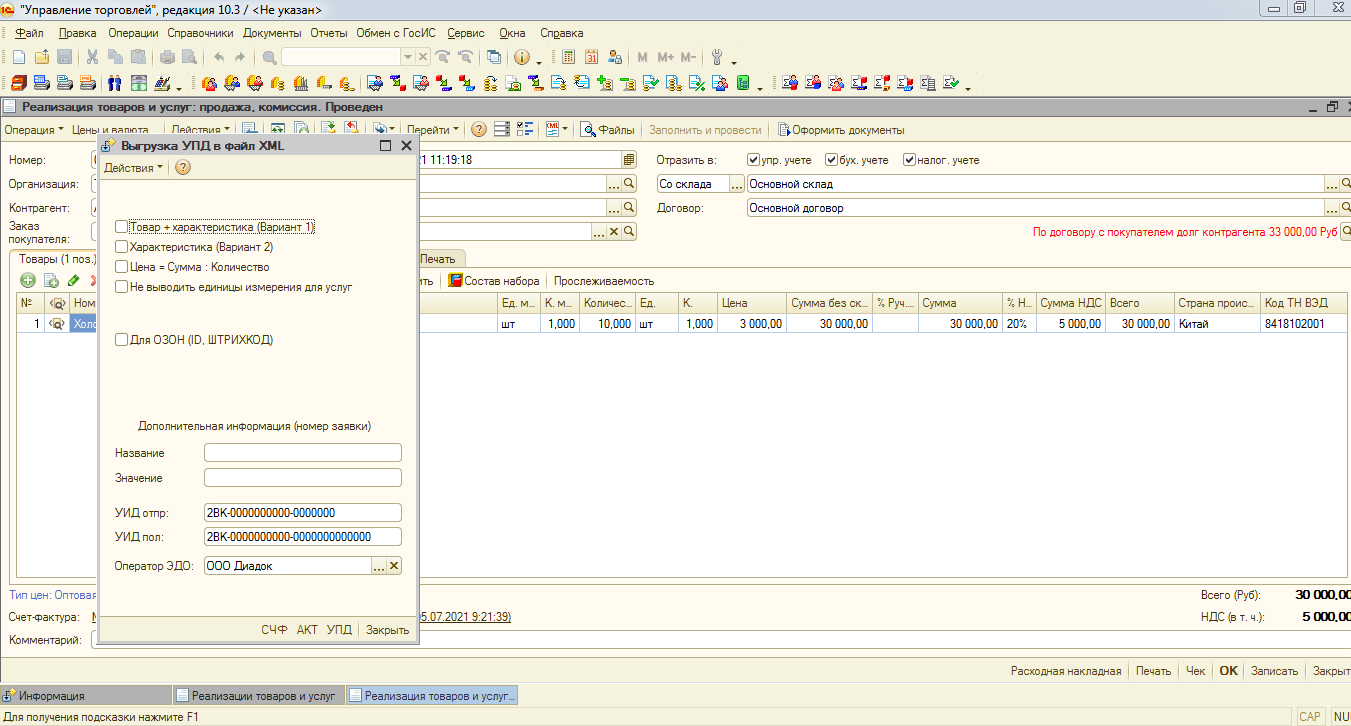Expand the search field dropdown in main toolbar
This screenshot has height=726, width=1351.
tap(408, 57)
